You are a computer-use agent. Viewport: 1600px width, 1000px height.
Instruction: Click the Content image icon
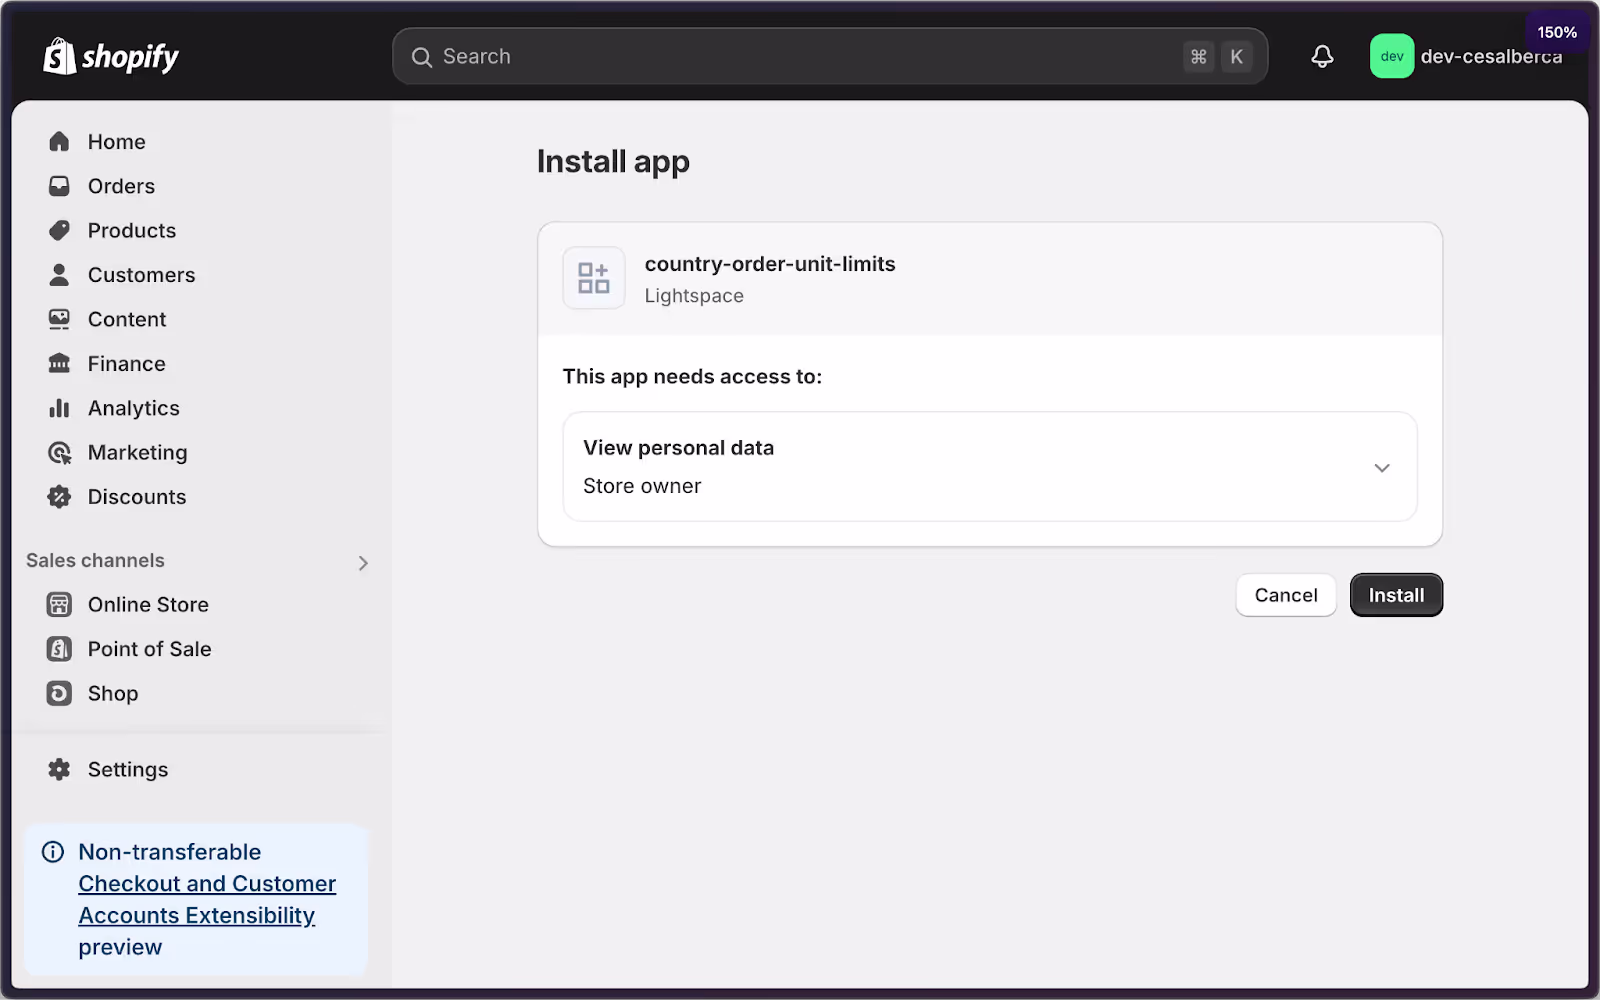point(59,319)
